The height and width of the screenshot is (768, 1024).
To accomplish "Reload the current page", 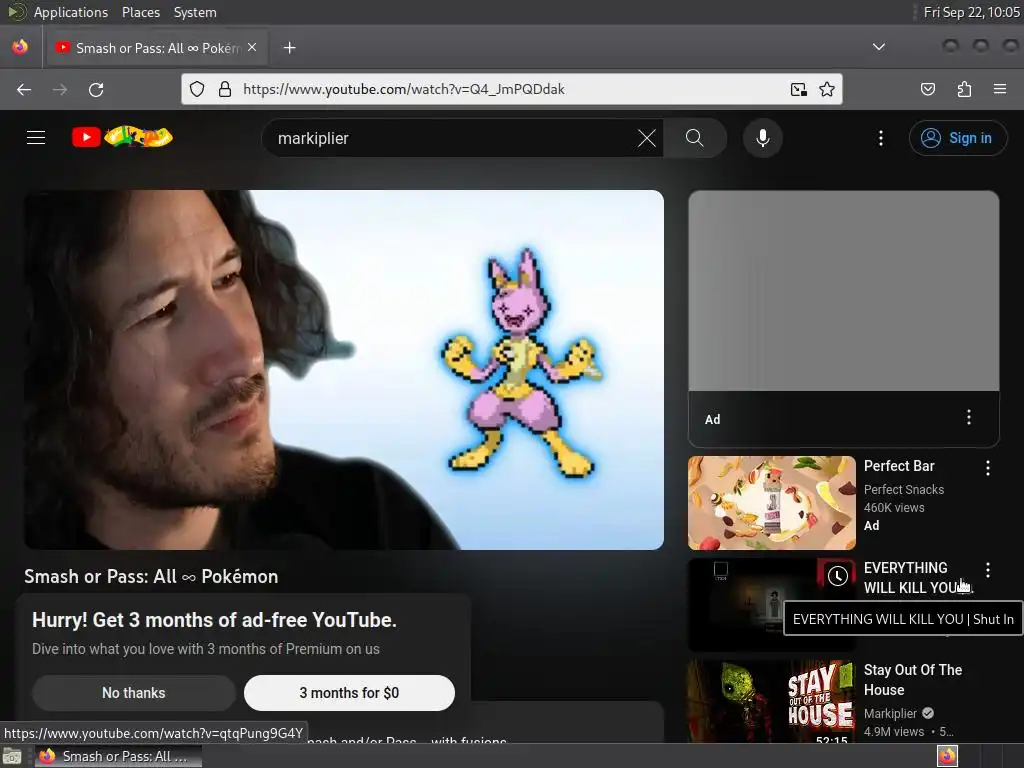I will click(x=96, y=89).
